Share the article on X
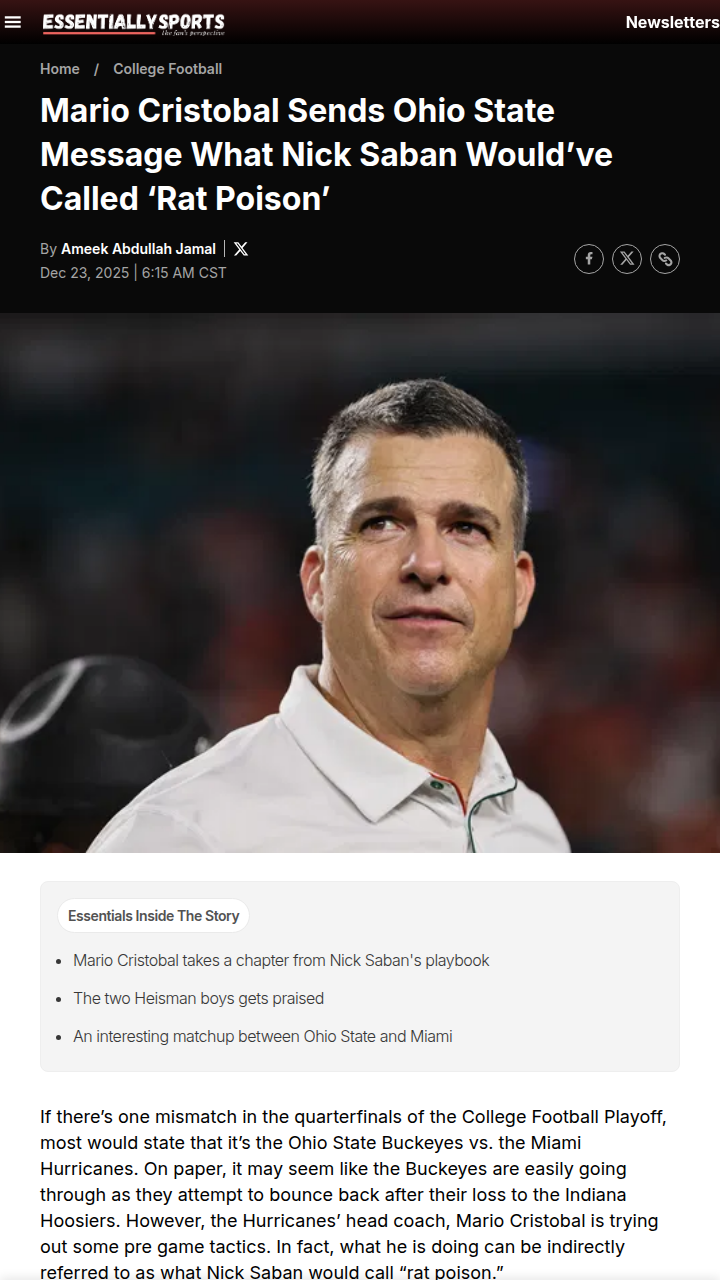720x1280 pixels. pos(627,259)
